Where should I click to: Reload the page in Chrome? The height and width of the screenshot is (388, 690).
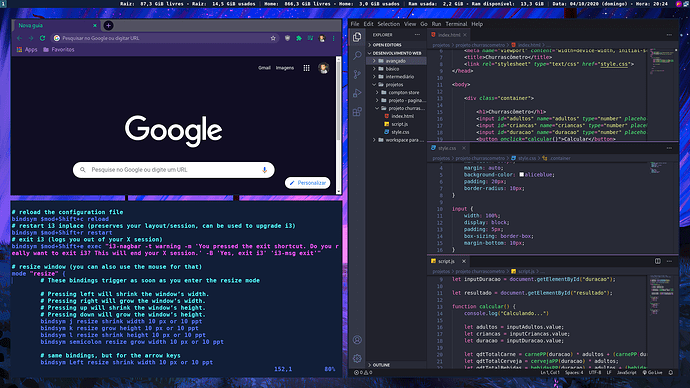[x=42, y=38]
